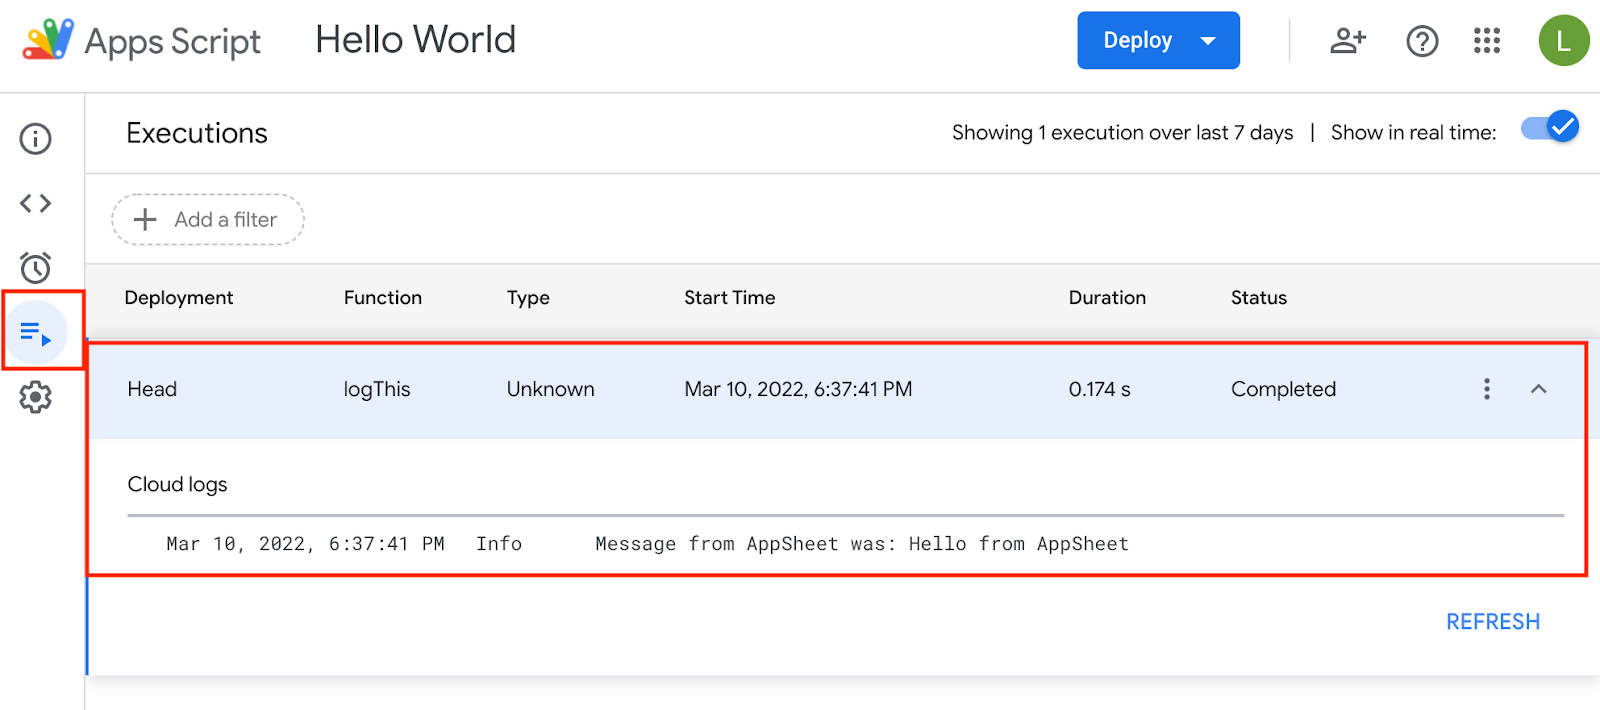Click the share project add-person icon
Viewport: 1600px width, 710px height.
coord(1347,41)
